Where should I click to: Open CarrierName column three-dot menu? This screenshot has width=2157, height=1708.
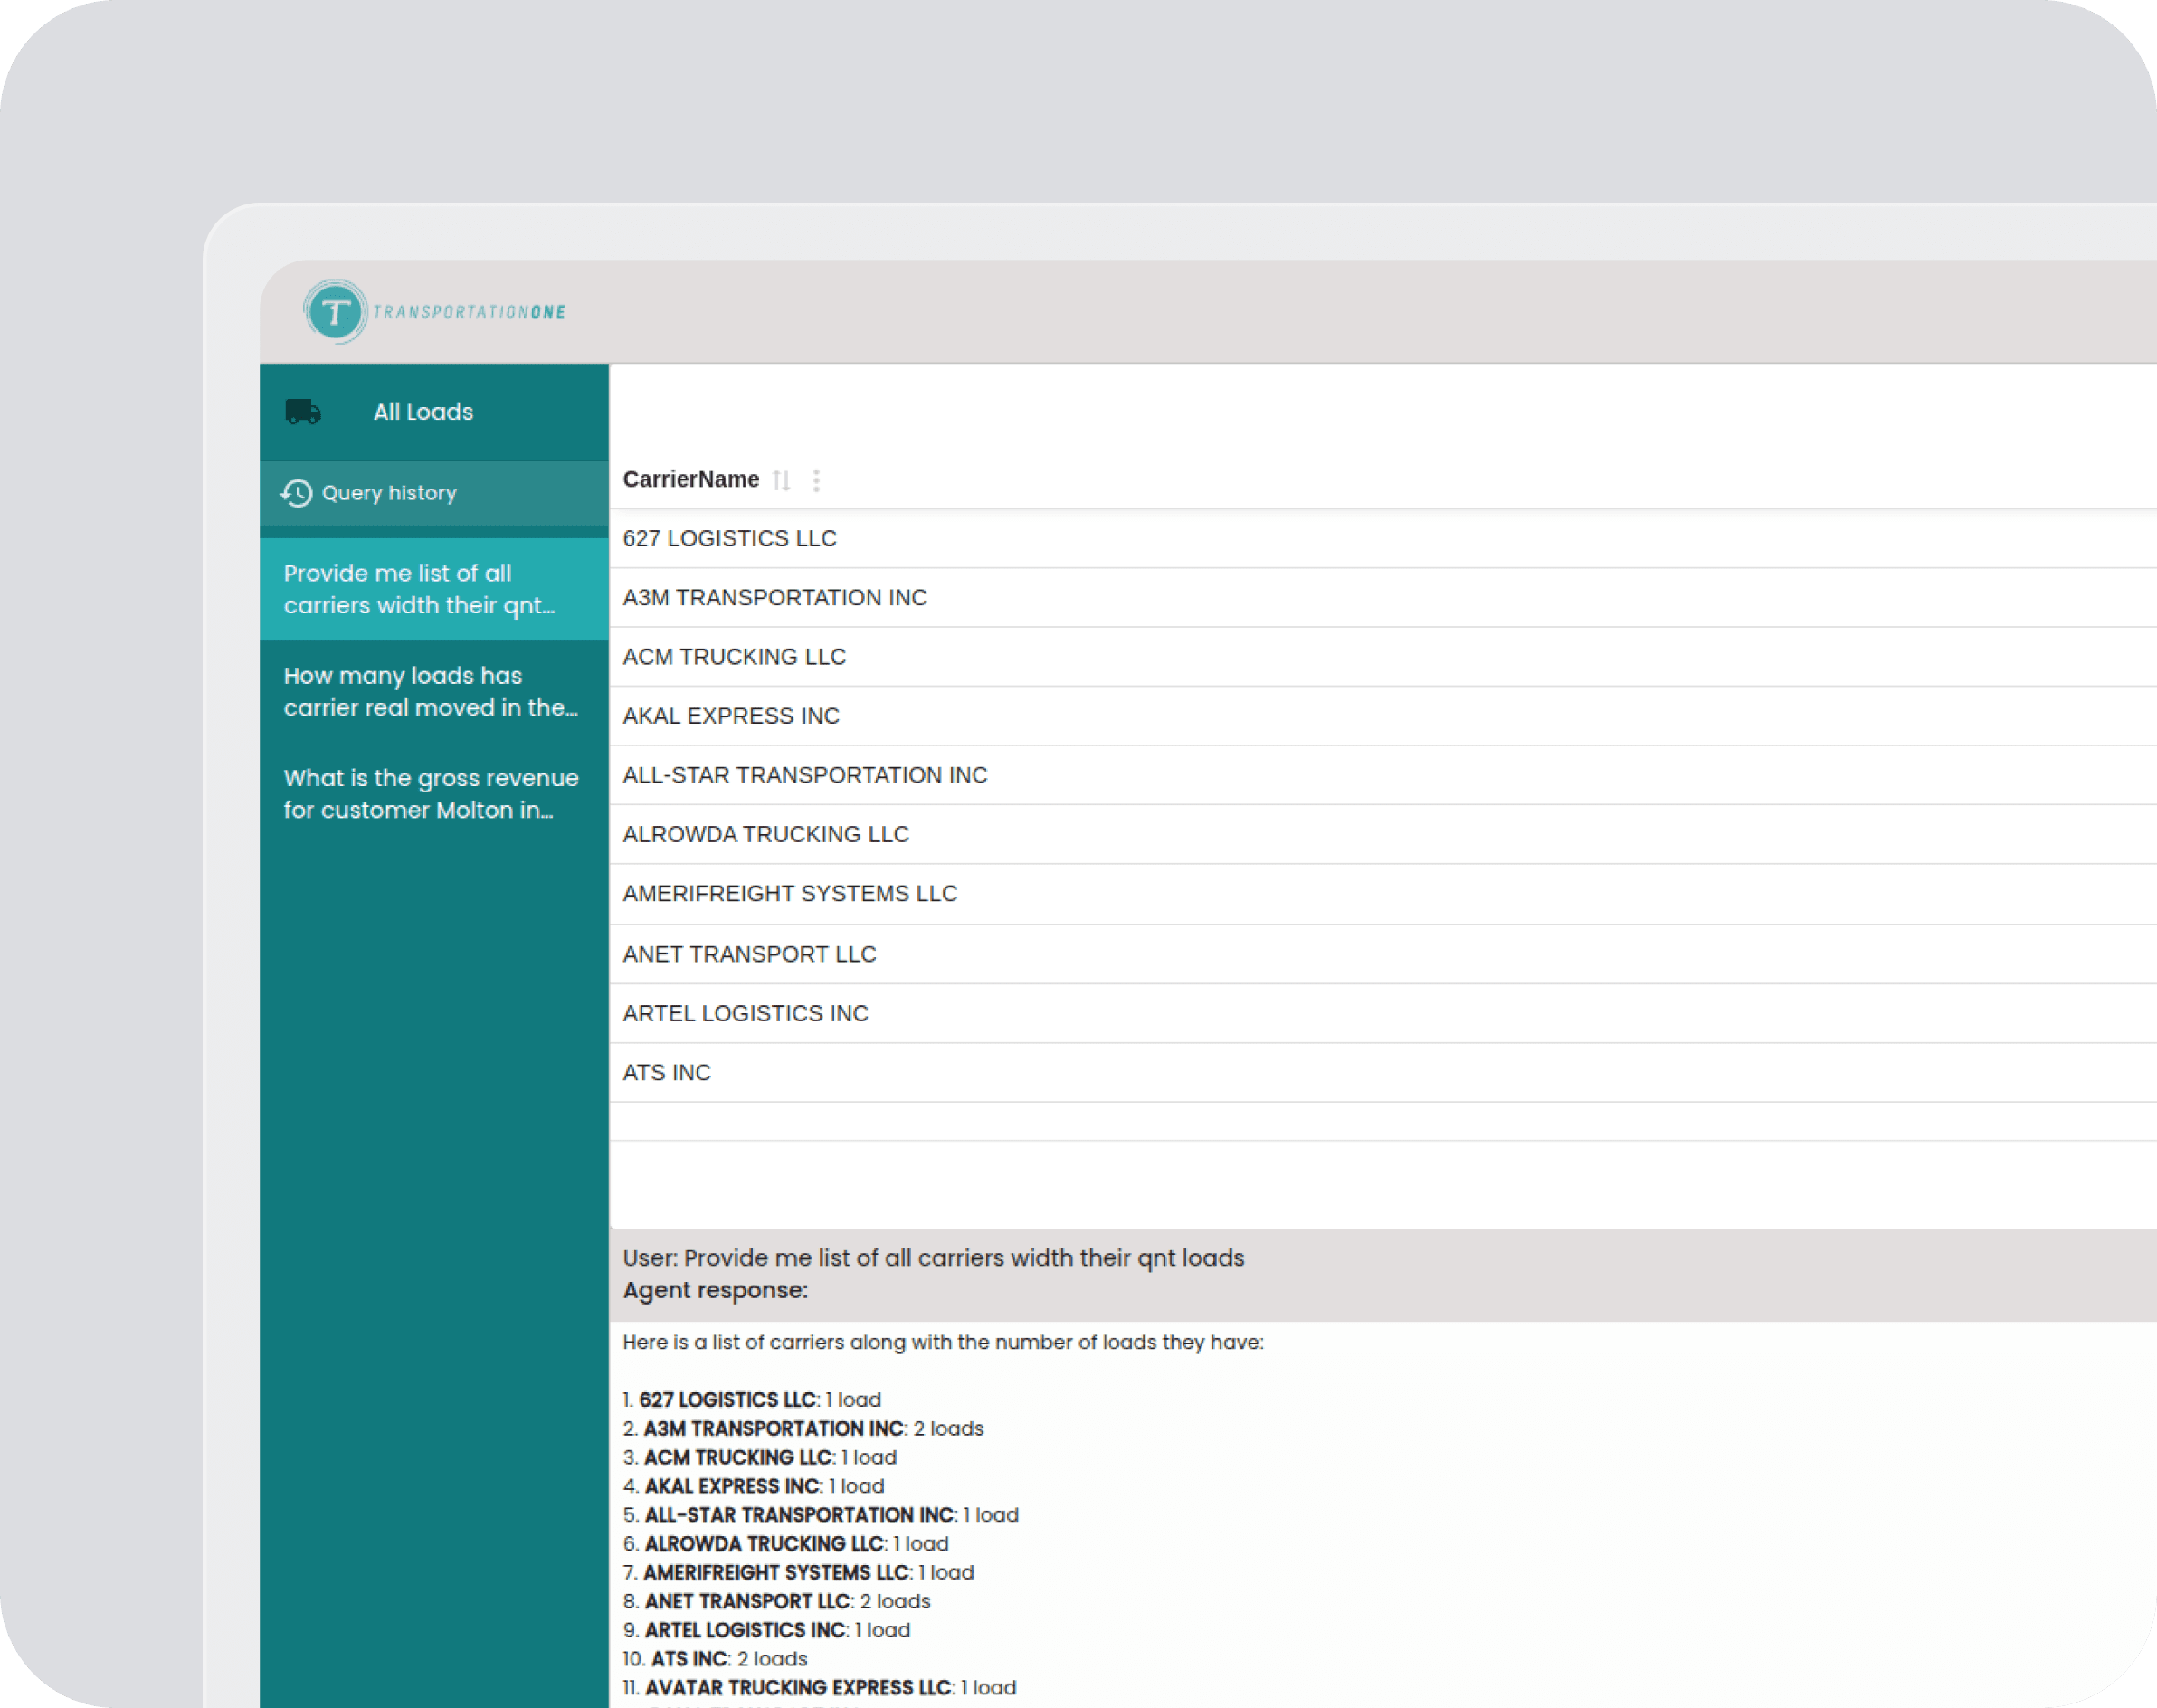816,481
